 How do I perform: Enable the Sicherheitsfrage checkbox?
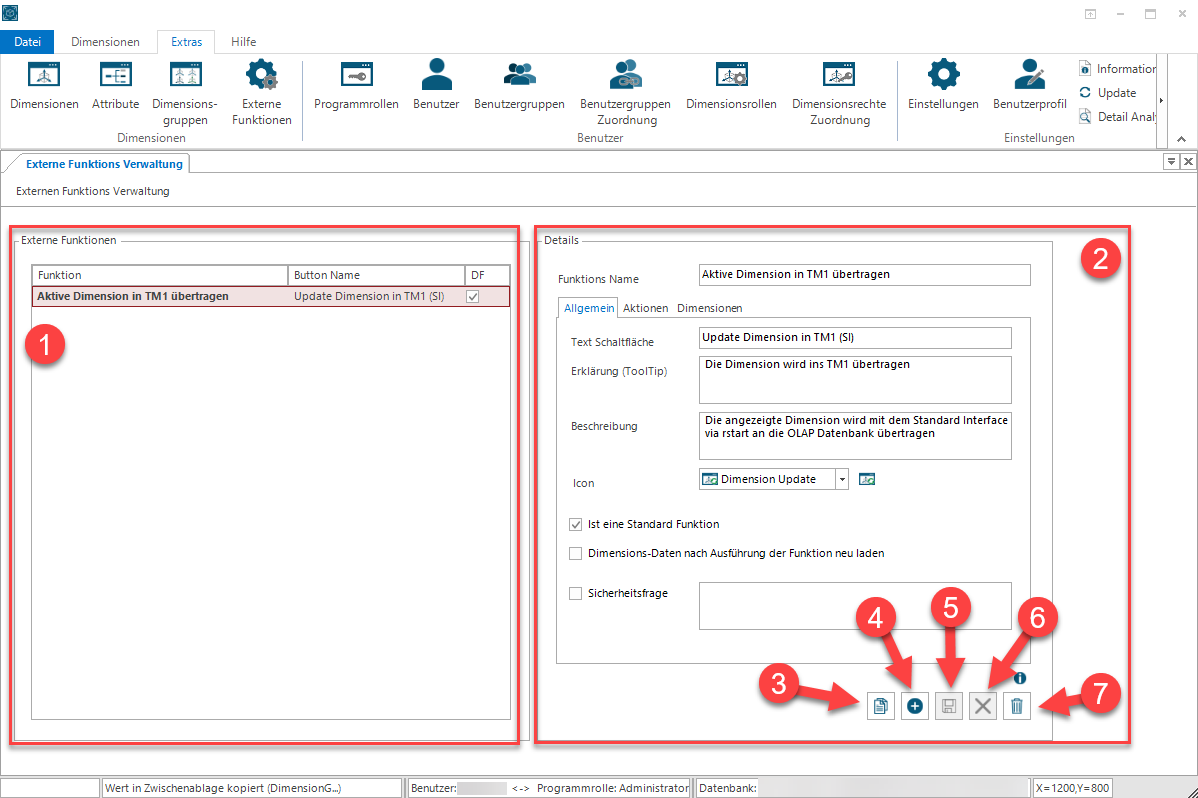coord(575,593)
